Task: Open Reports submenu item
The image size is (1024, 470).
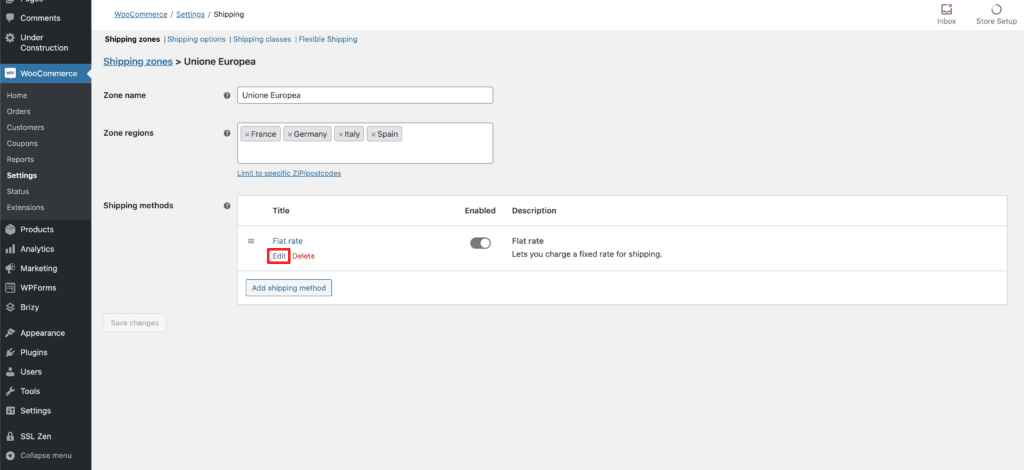Action: pos(20,159)
